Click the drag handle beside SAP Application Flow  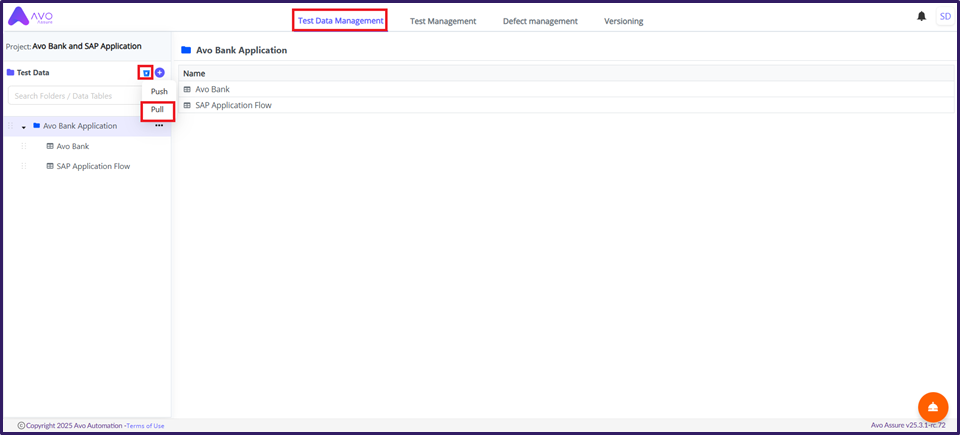coord(24,166)
